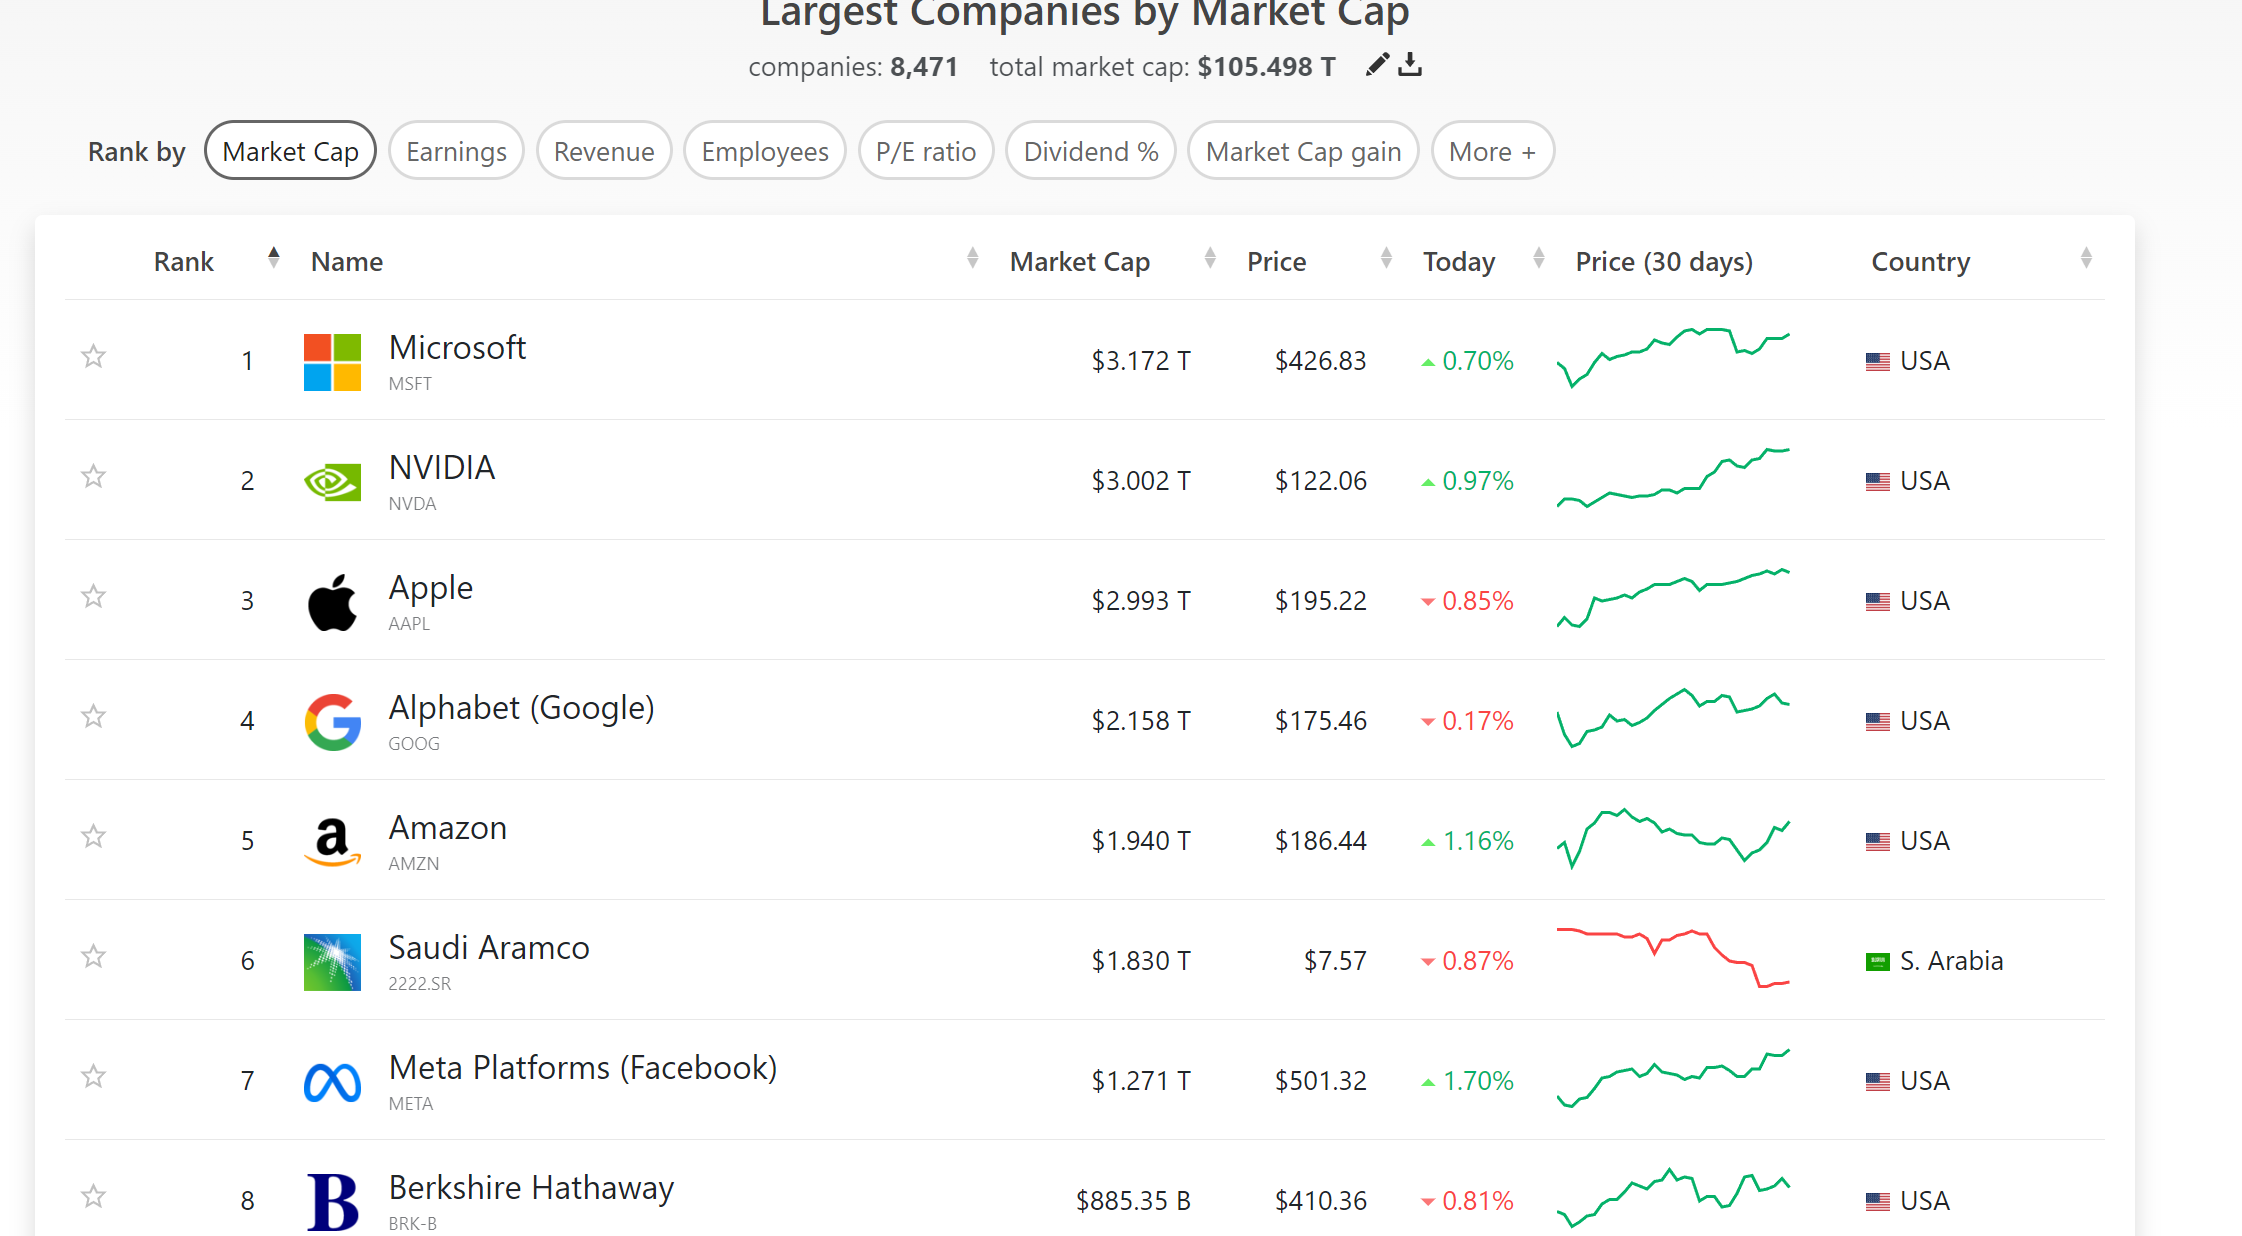Click the Microsoft logo
The image size is (2242, 1236).
[332, 362]
